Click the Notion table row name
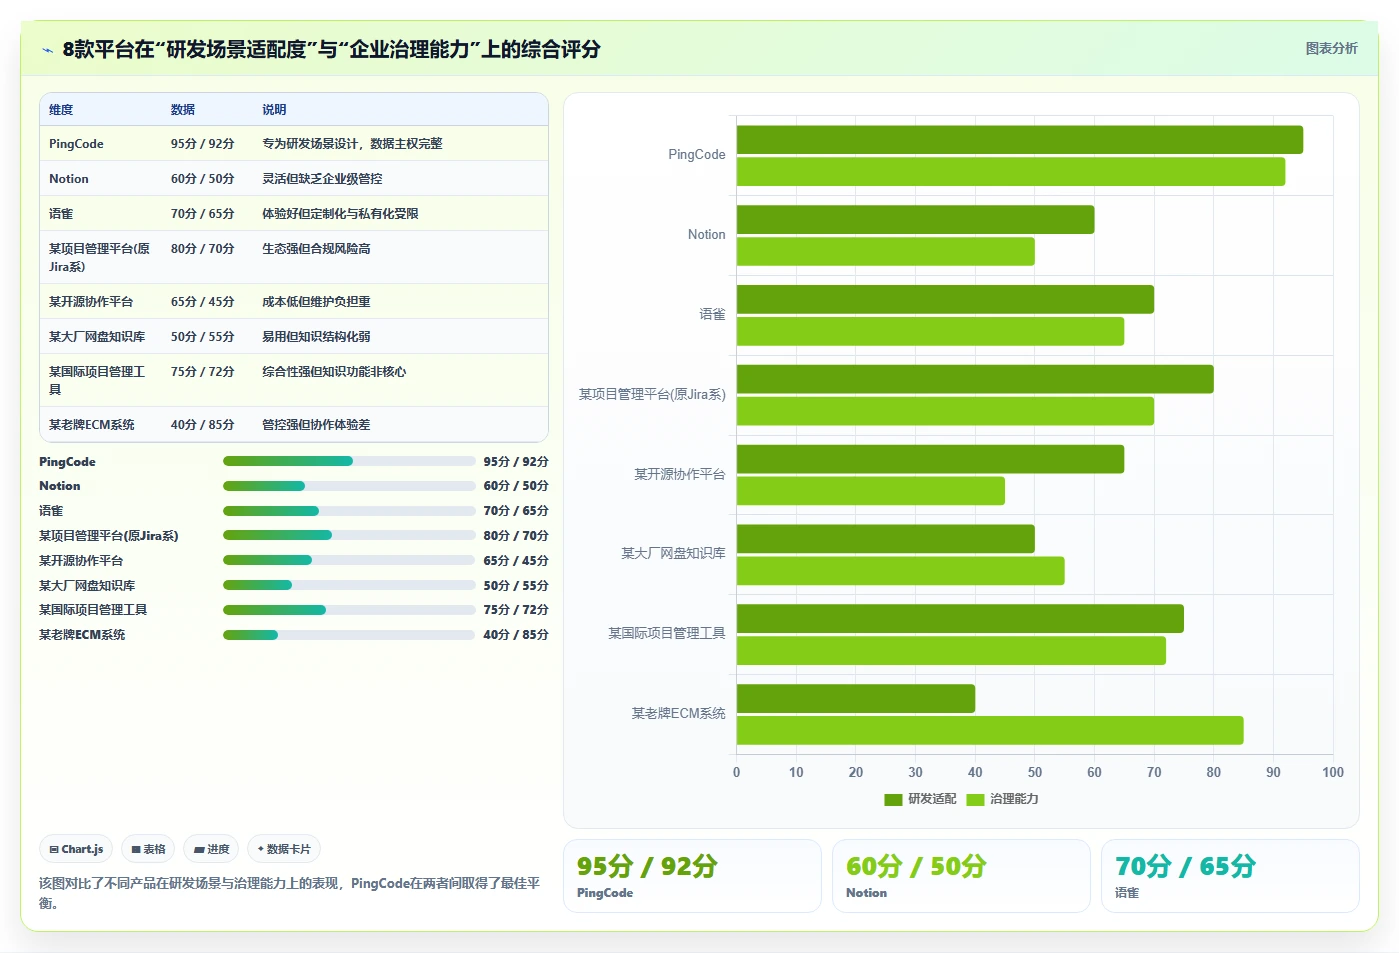This screenshot has height=953, width=1399. [x=68, y=179]
